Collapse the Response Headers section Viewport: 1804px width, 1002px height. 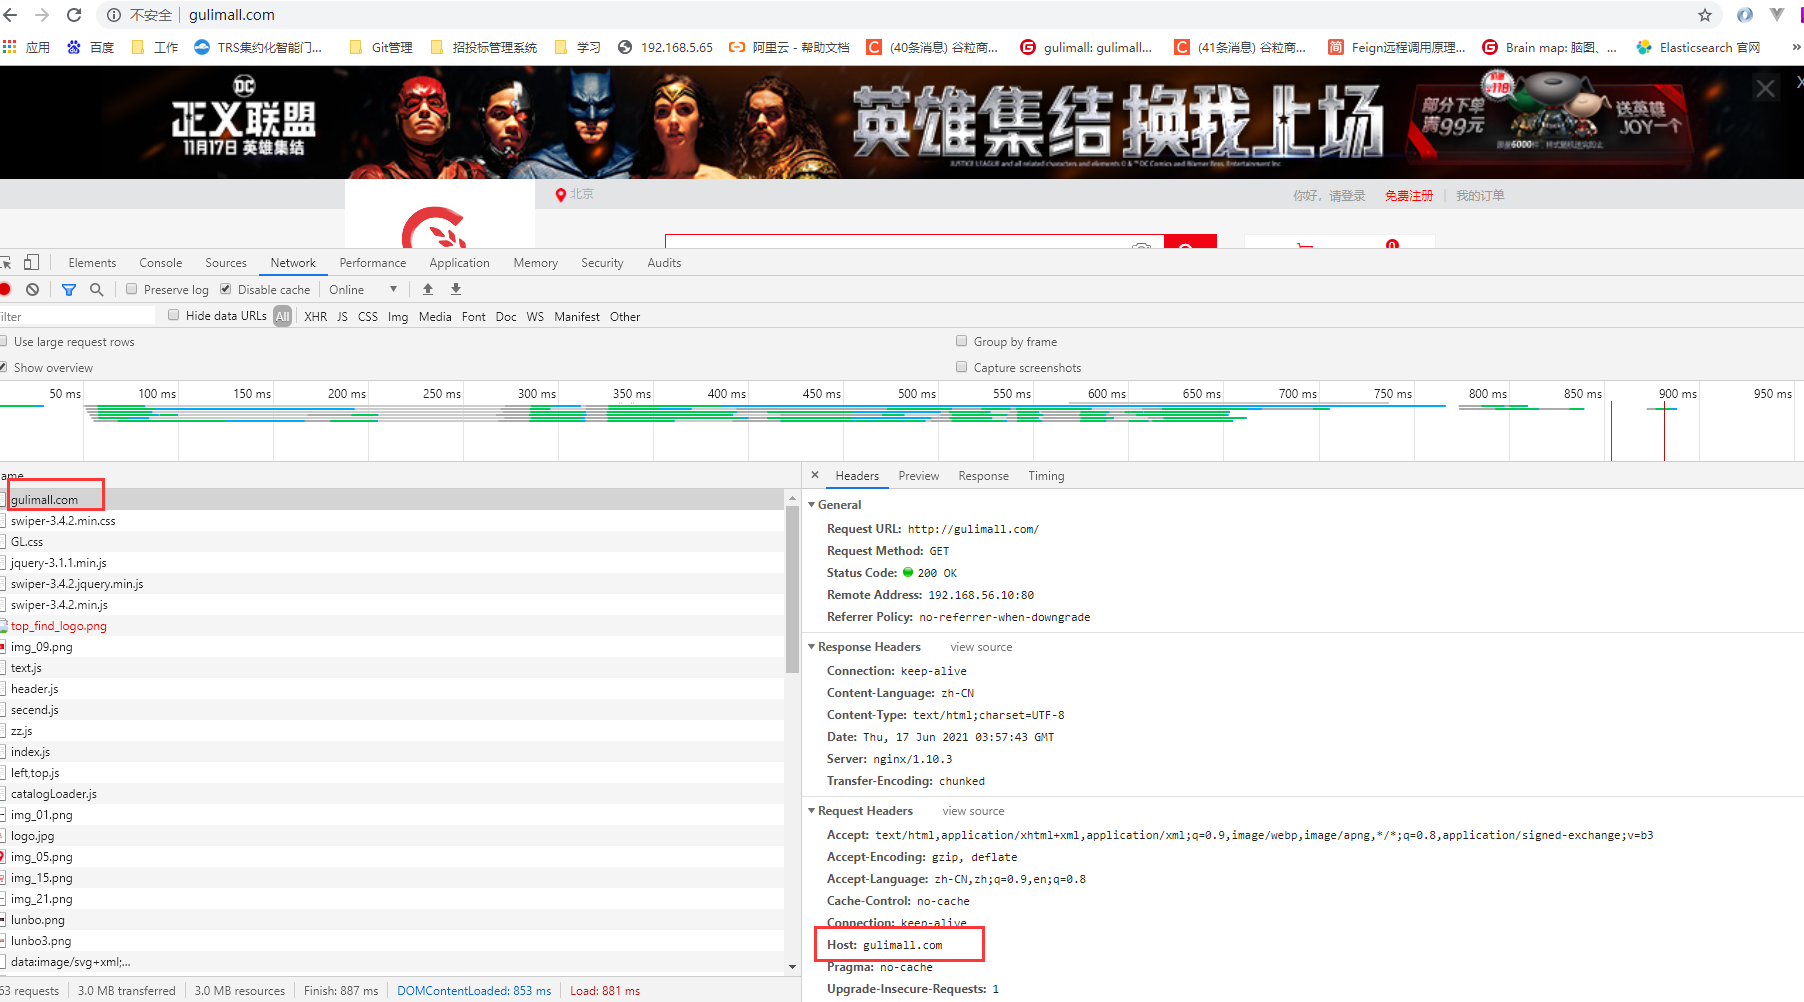812,647
